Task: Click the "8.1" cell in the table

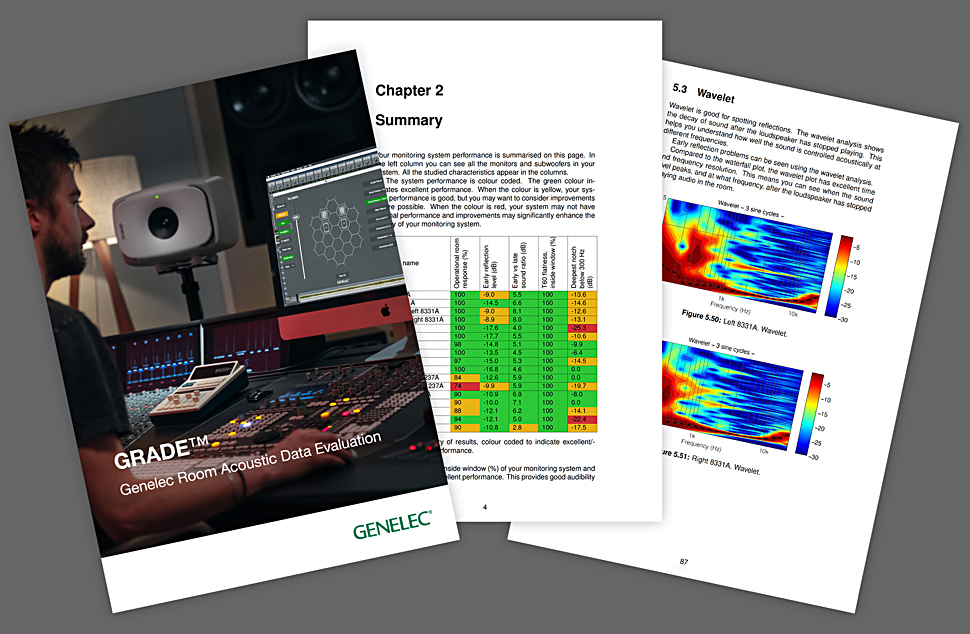Action: pos(523,311)
